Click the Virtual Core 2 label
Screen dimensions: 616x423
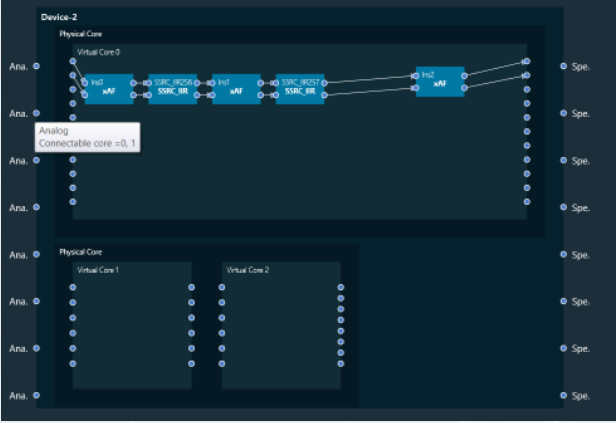pos(248,270)
